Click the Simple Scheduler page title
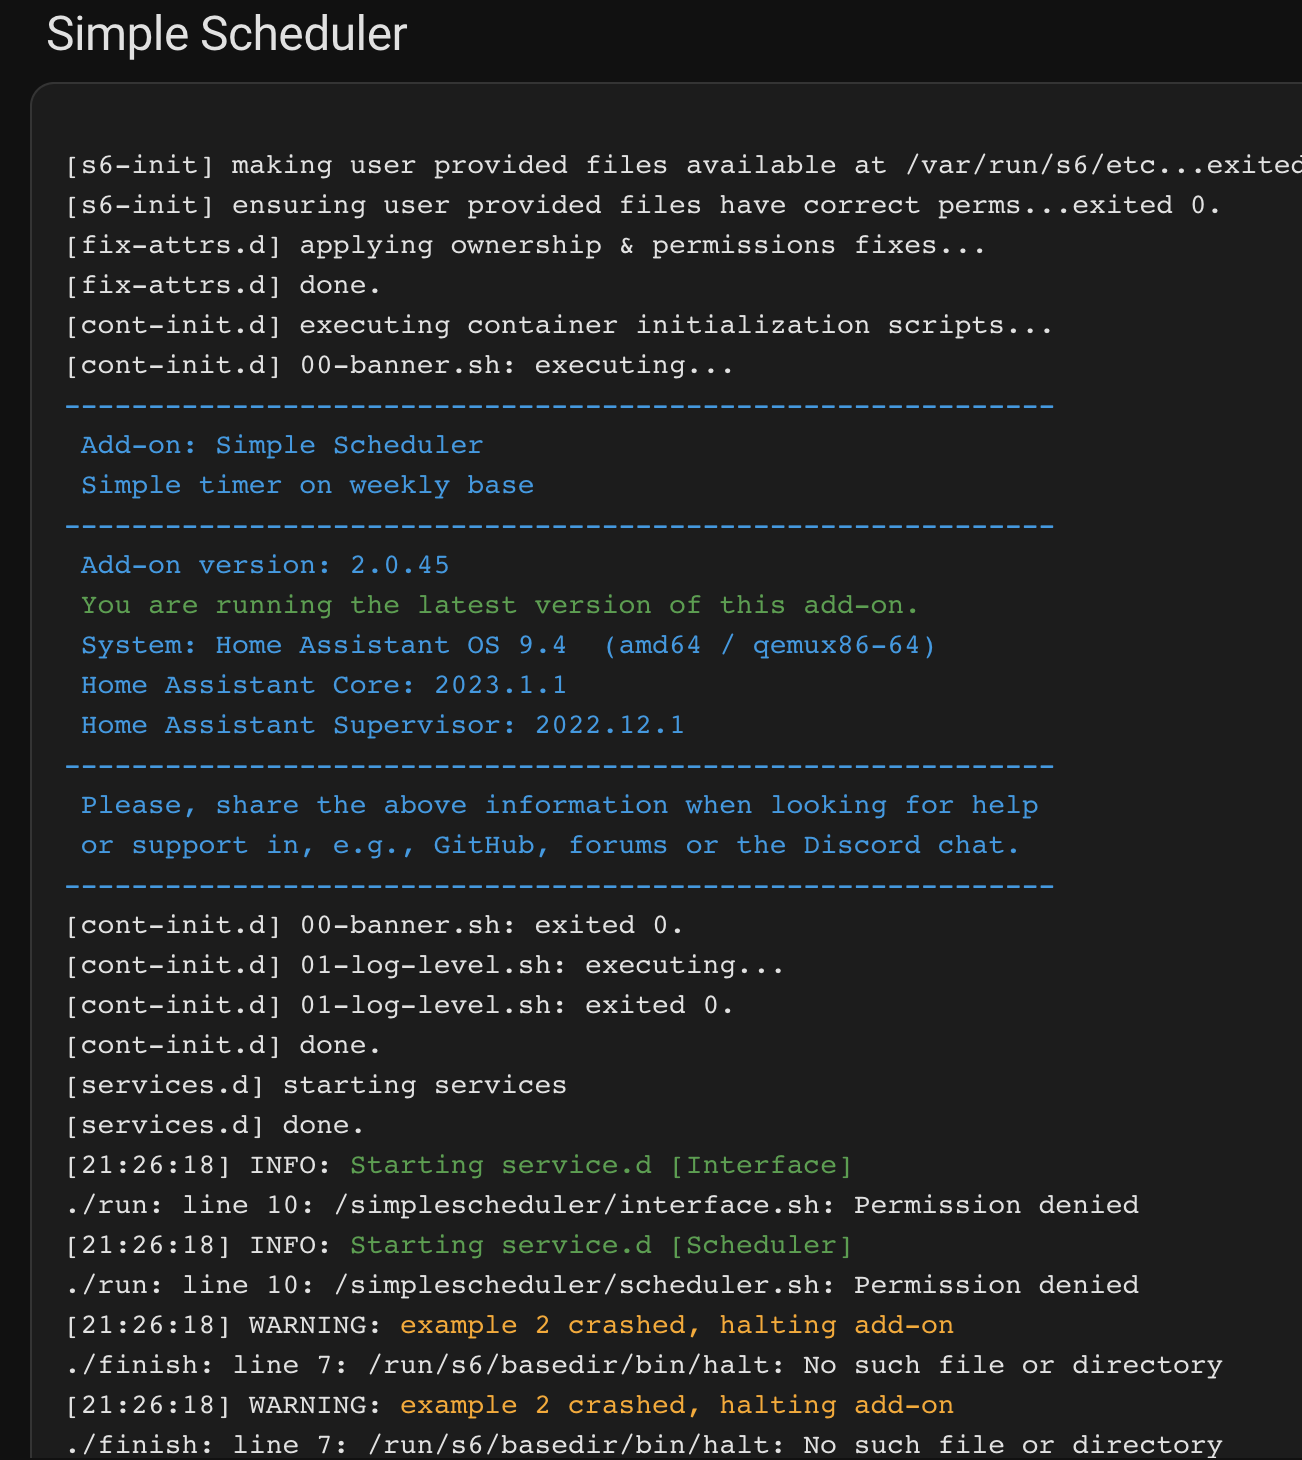Screen dimensions: 1302x1460 (x=227, y=35)
